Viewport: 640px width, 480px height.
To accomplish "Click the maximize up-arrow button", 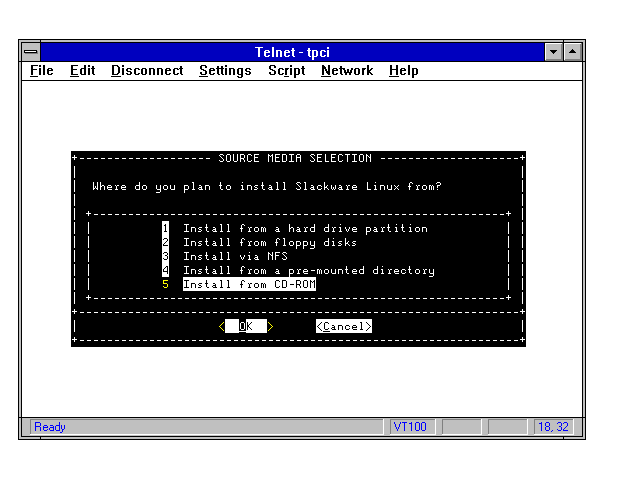I will click(x=572, y=51).
